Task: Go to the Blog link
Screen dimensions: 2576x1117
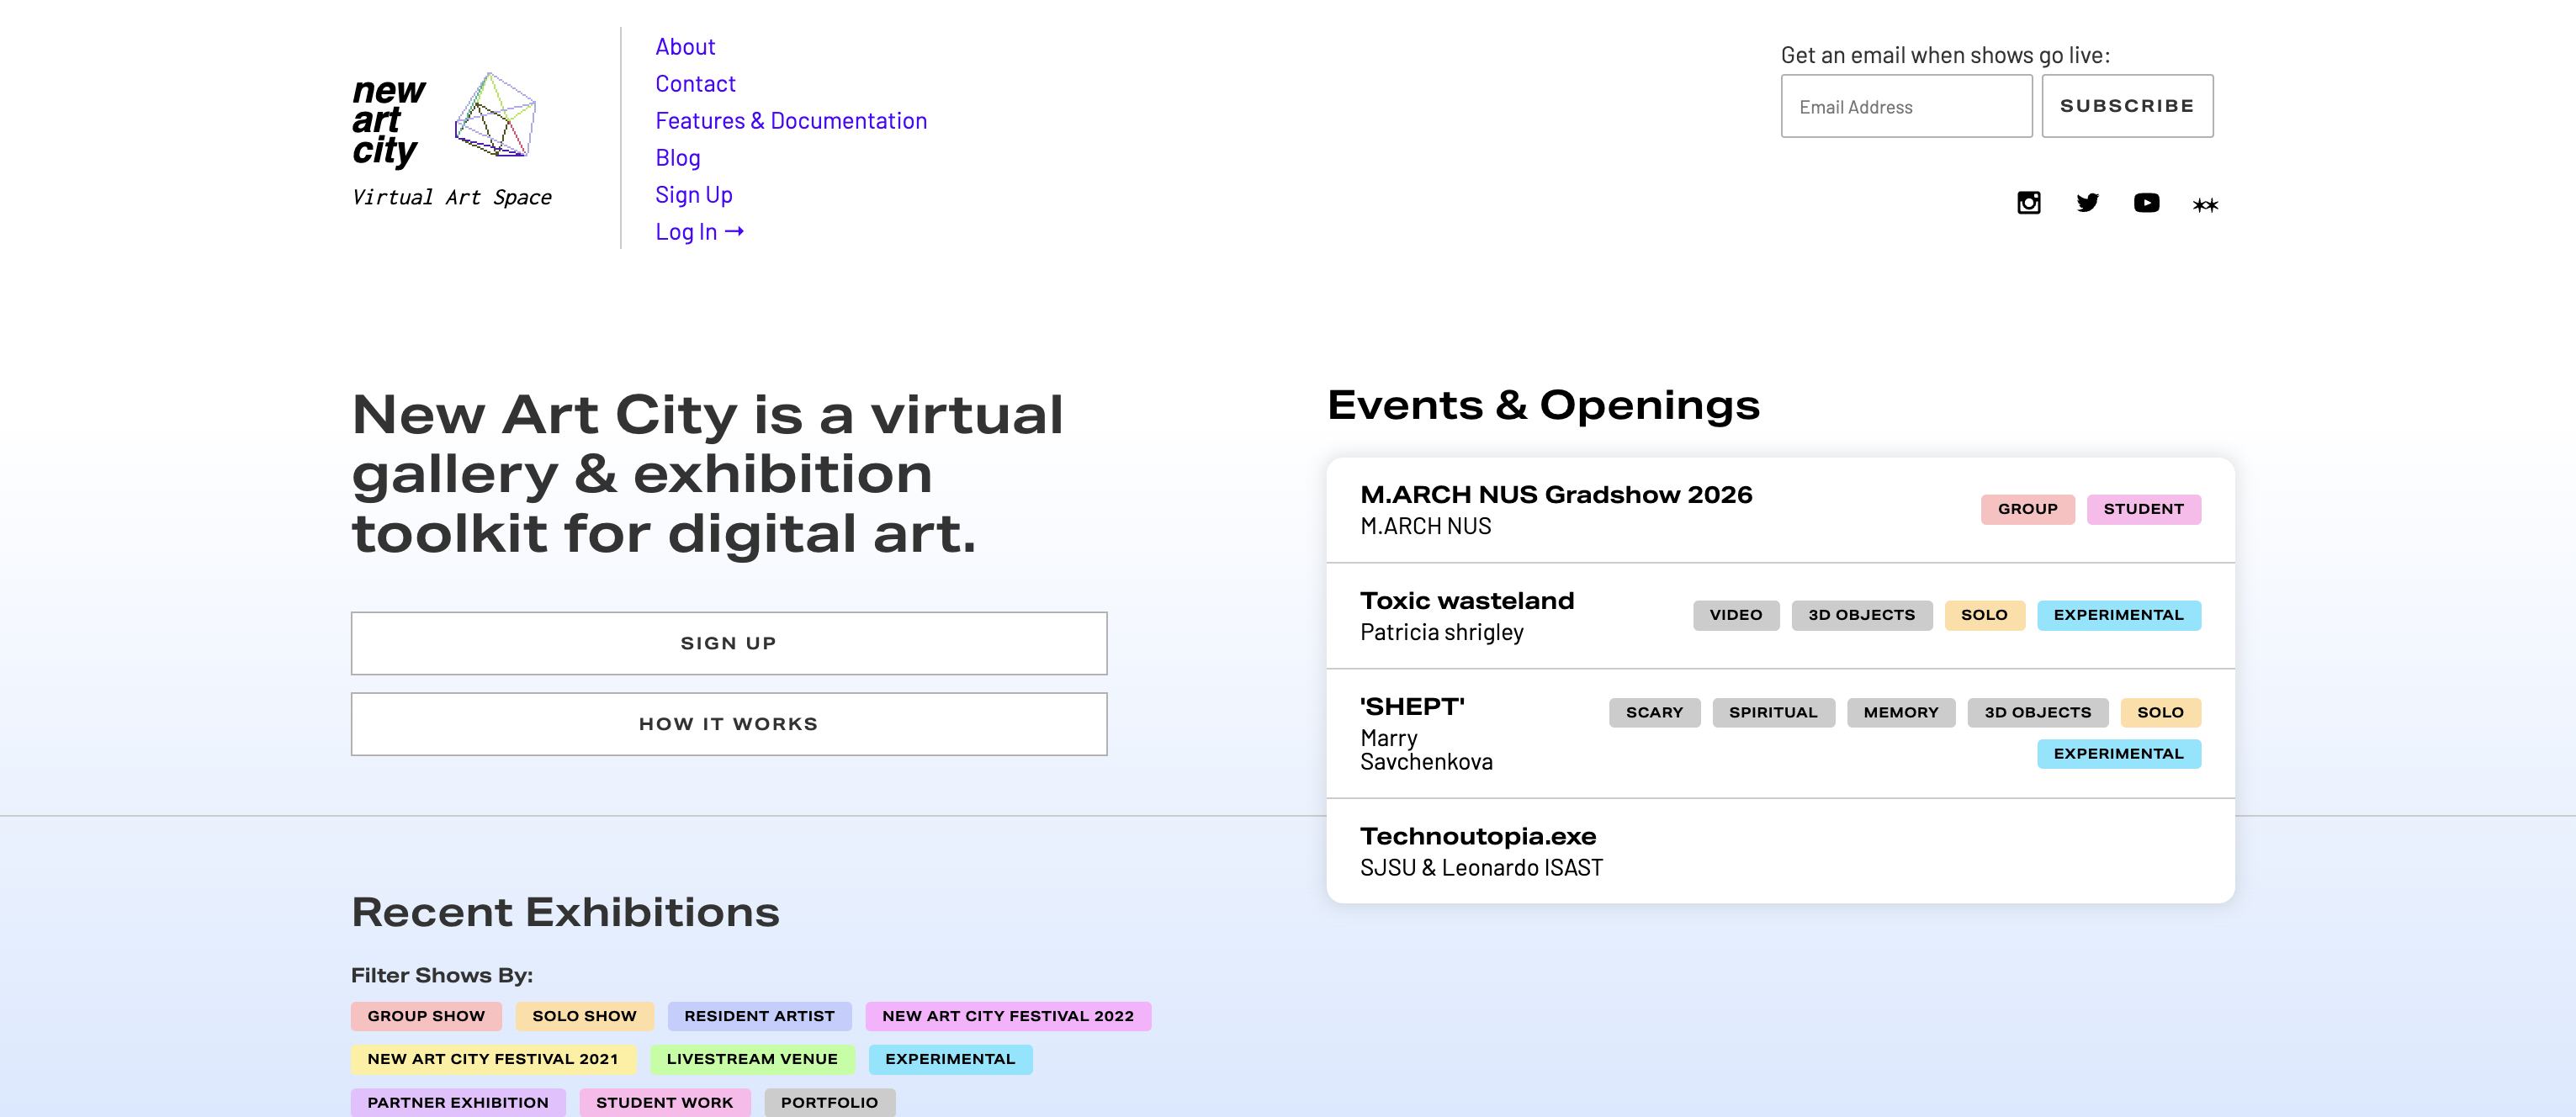Action: [677, 158]
